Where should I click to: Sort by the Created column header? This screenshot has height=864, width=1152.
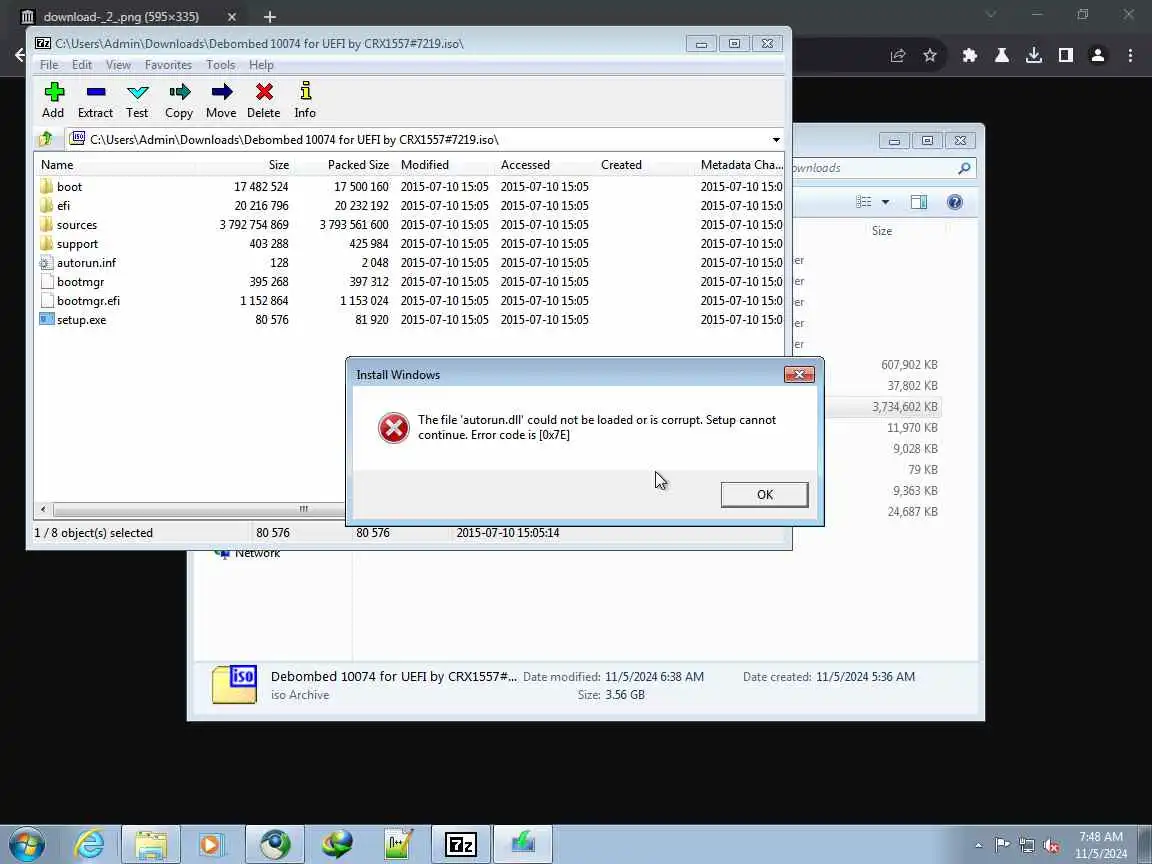click(x=645, y=165)
